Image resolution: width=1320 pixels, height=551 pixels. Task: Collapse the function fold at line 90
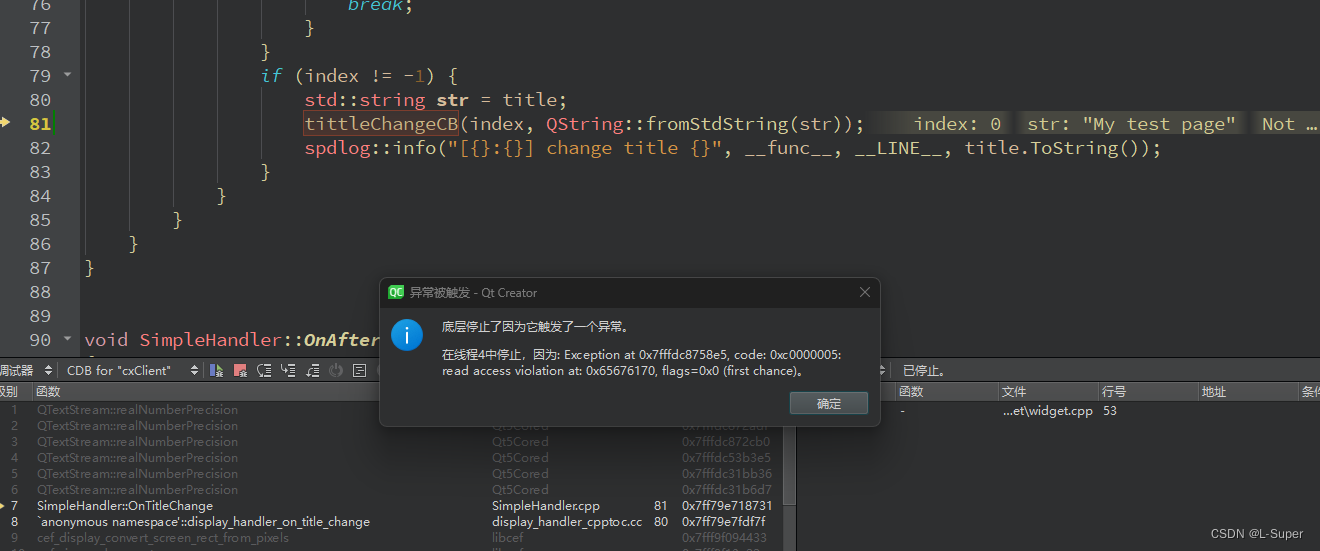[67, 339]
